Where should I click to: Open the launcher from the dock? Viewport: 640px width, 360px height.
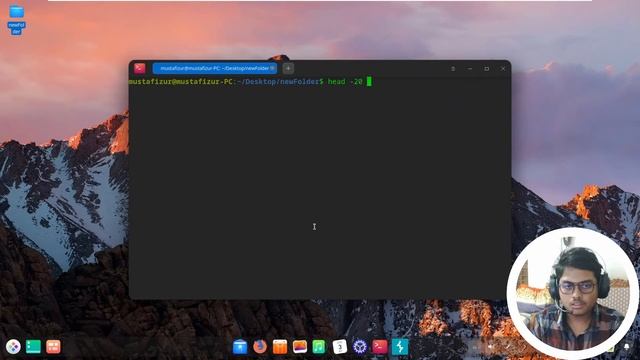point(13,347)
